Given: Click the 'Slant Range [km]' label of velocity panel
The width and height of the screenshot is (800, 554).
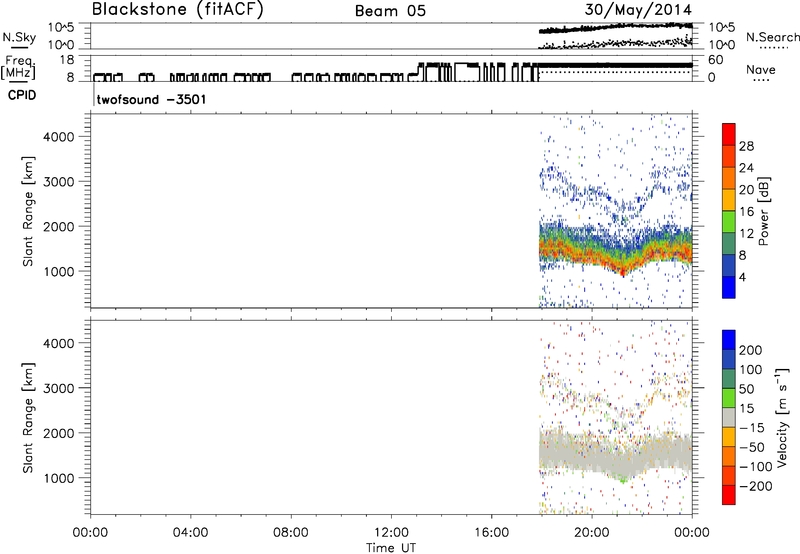Looking at the screenshot, I should (28, 418).
